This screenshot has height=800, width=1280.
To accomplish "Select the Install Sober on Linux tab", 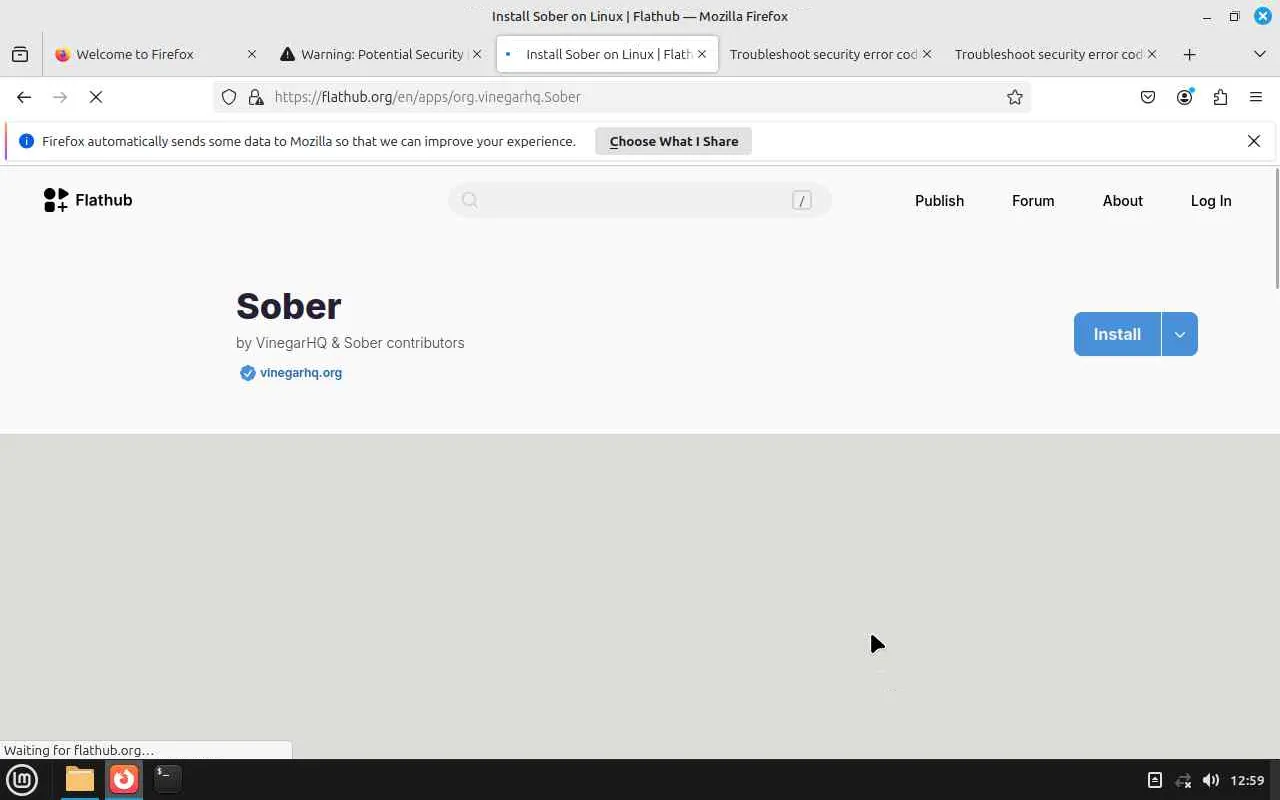I will 607,54.
